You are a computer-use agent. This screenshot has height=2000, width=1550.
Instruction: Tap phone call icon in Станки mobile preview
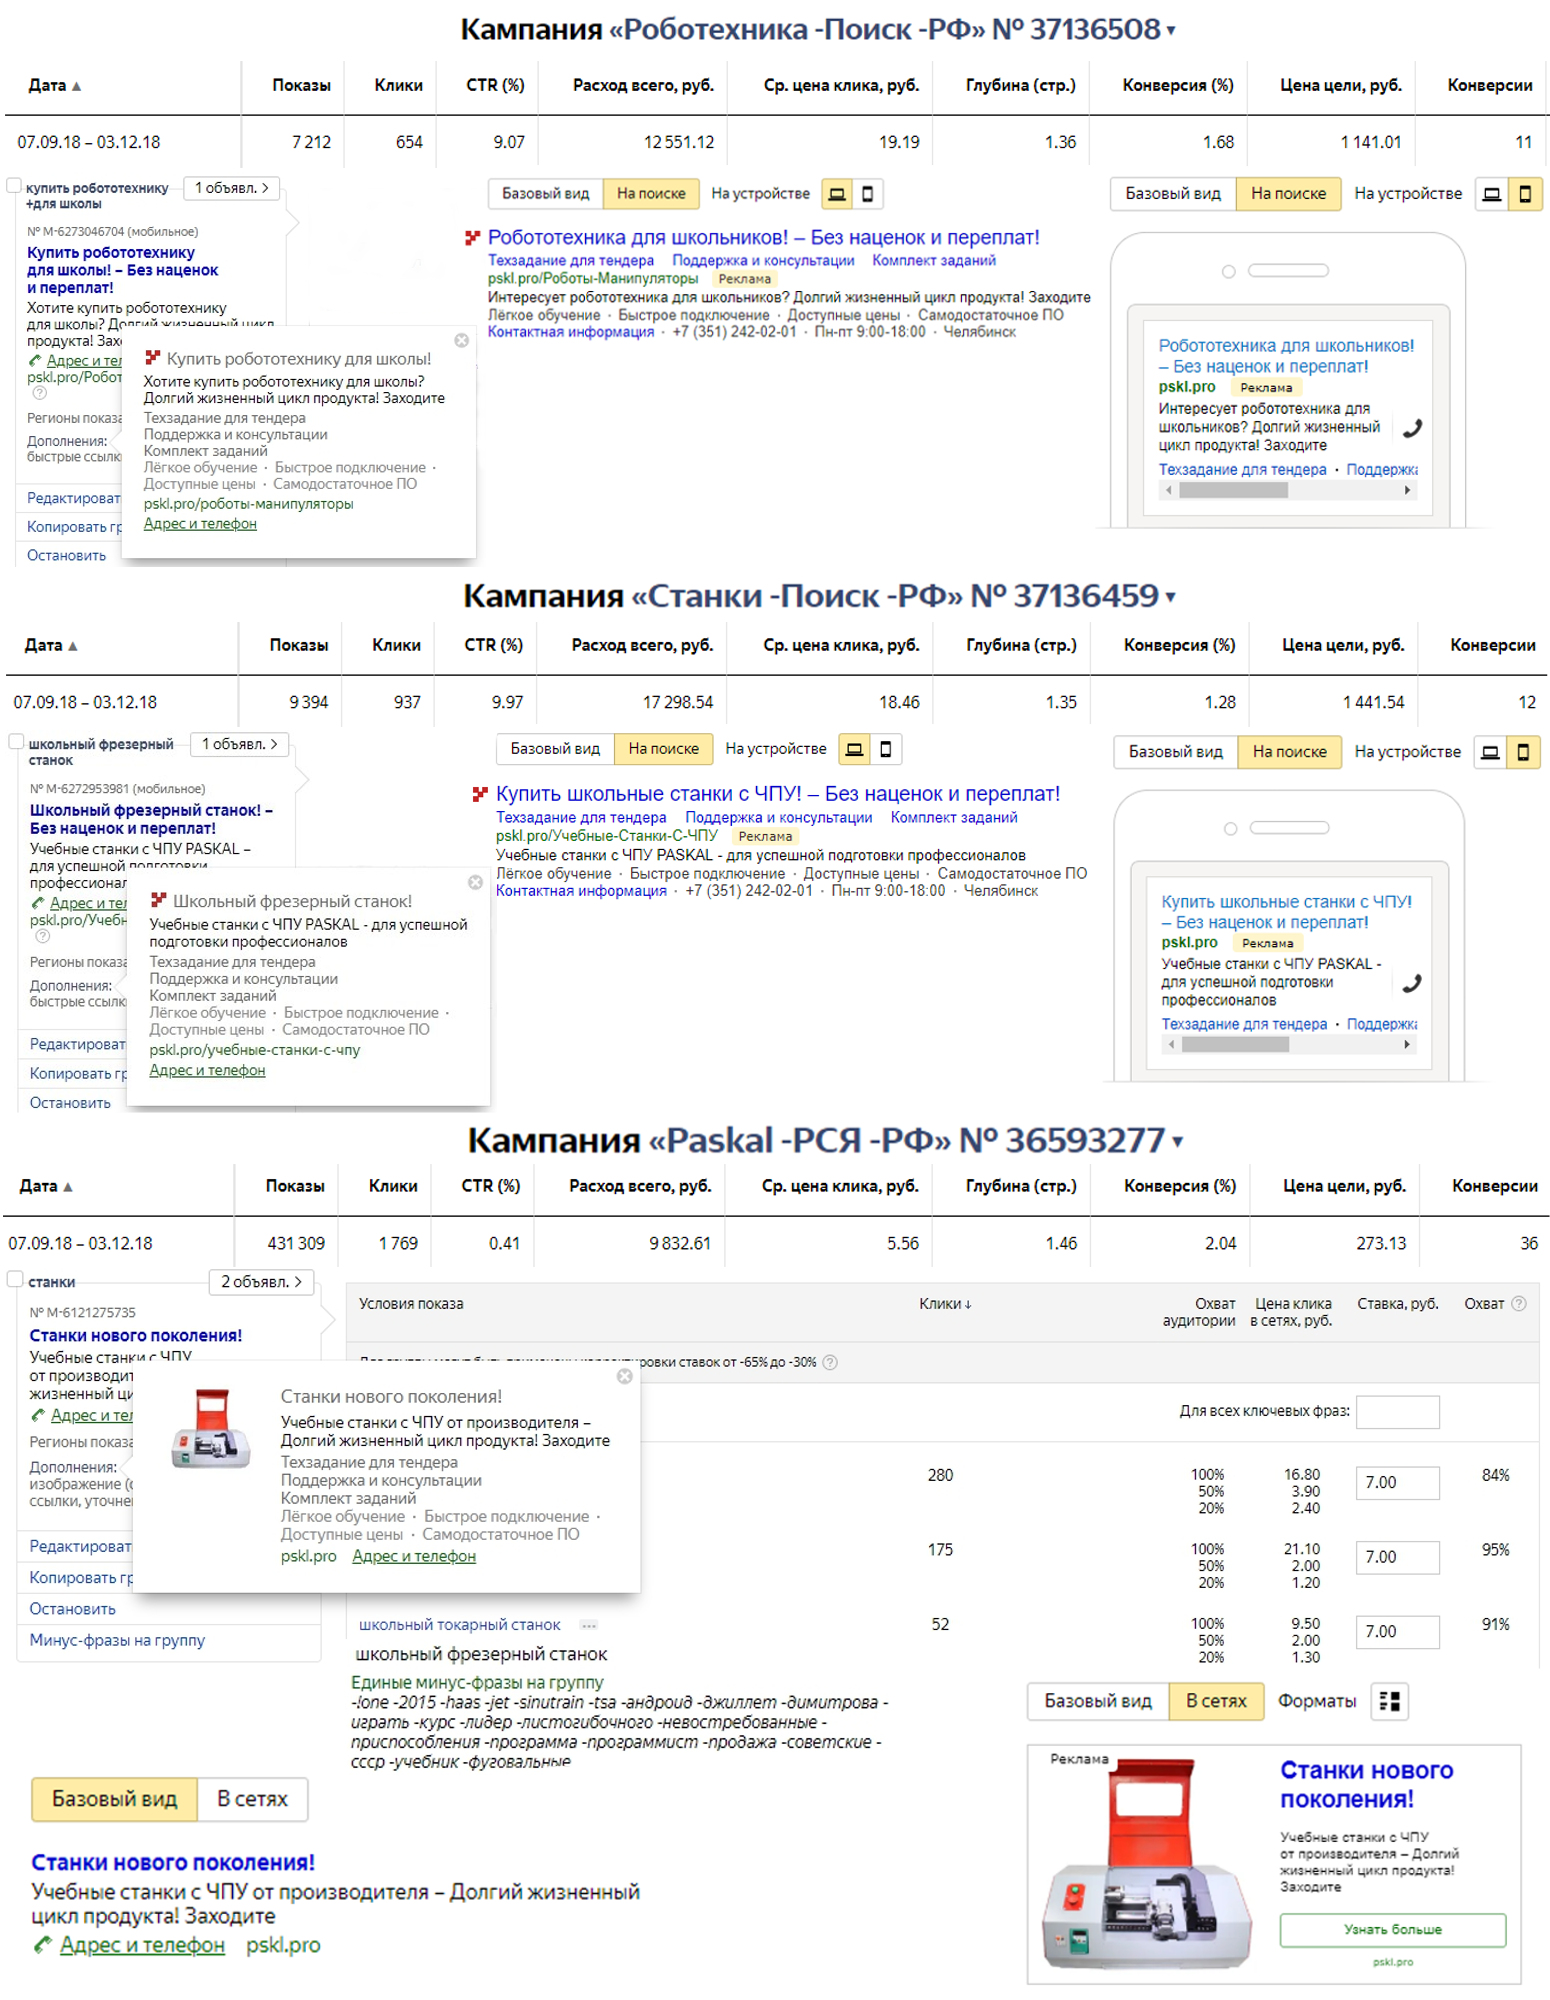tap(1412, 984)
